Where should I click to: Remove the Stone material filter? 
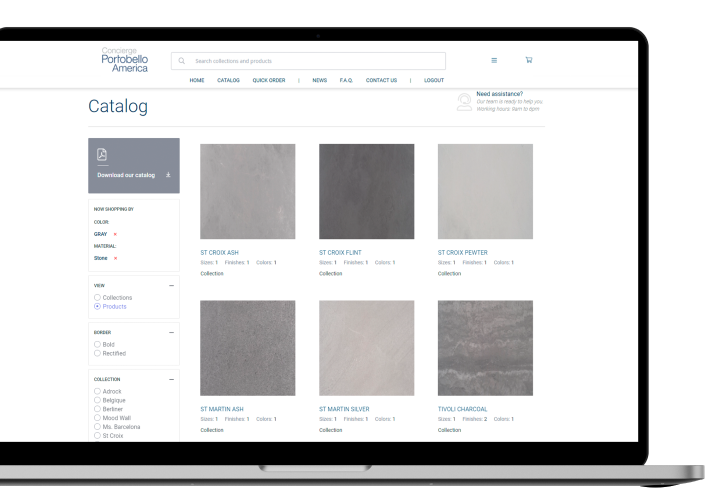click(115, 258)
